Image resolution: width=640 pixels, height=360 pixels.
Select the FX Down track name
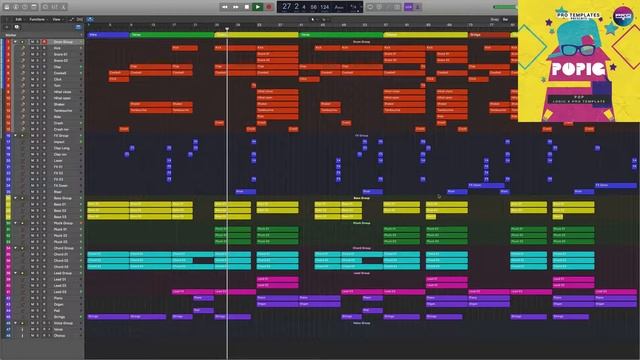coord(61,185)
